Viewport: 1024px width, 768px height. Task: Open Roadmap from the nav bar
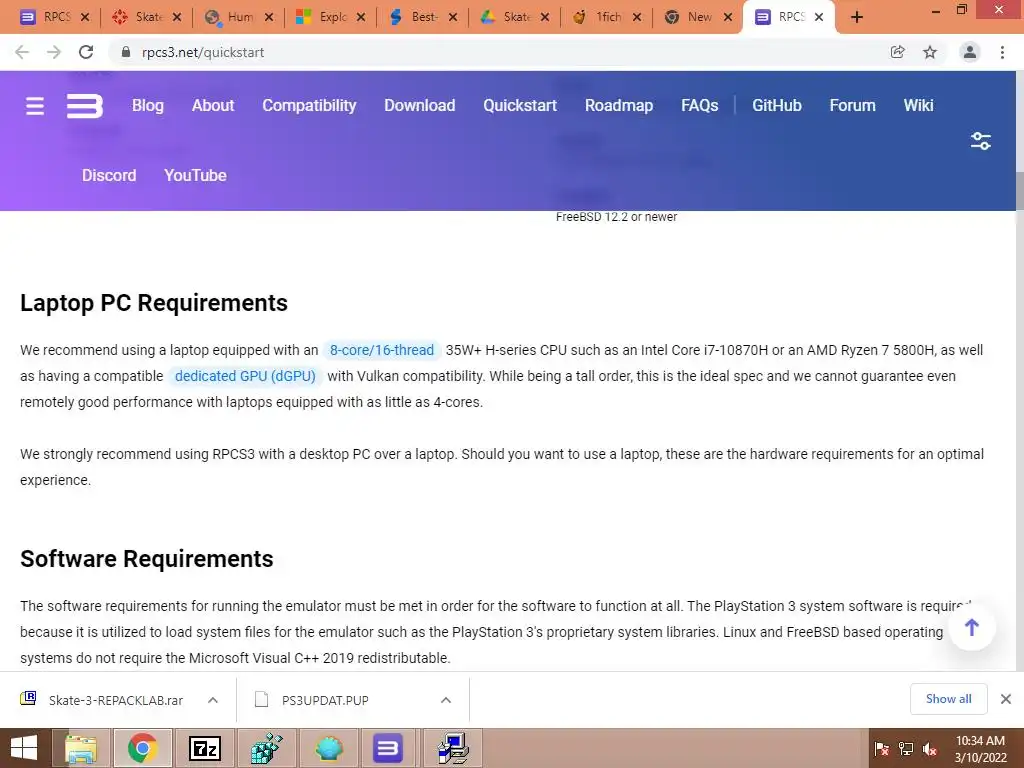tap(618, 105)
